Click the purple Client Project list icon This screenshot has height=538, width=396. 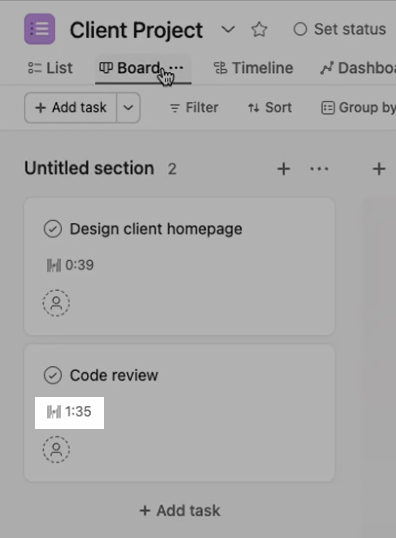tap(39, 29)
